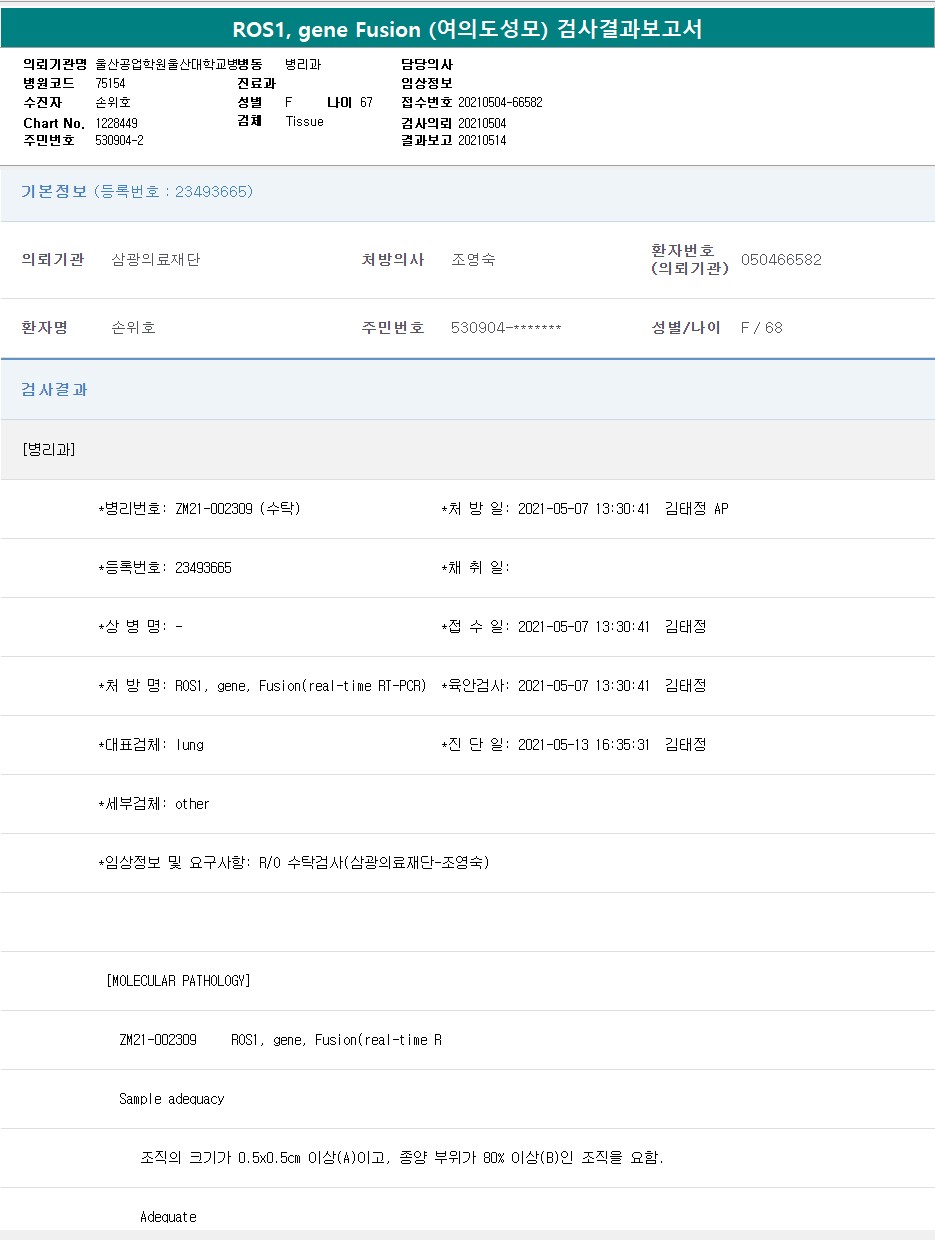Click 병리번호 ZM21-002309 (수탁)
The height and width of the screenshot is (1240, 935).
[x=237, y=509]
